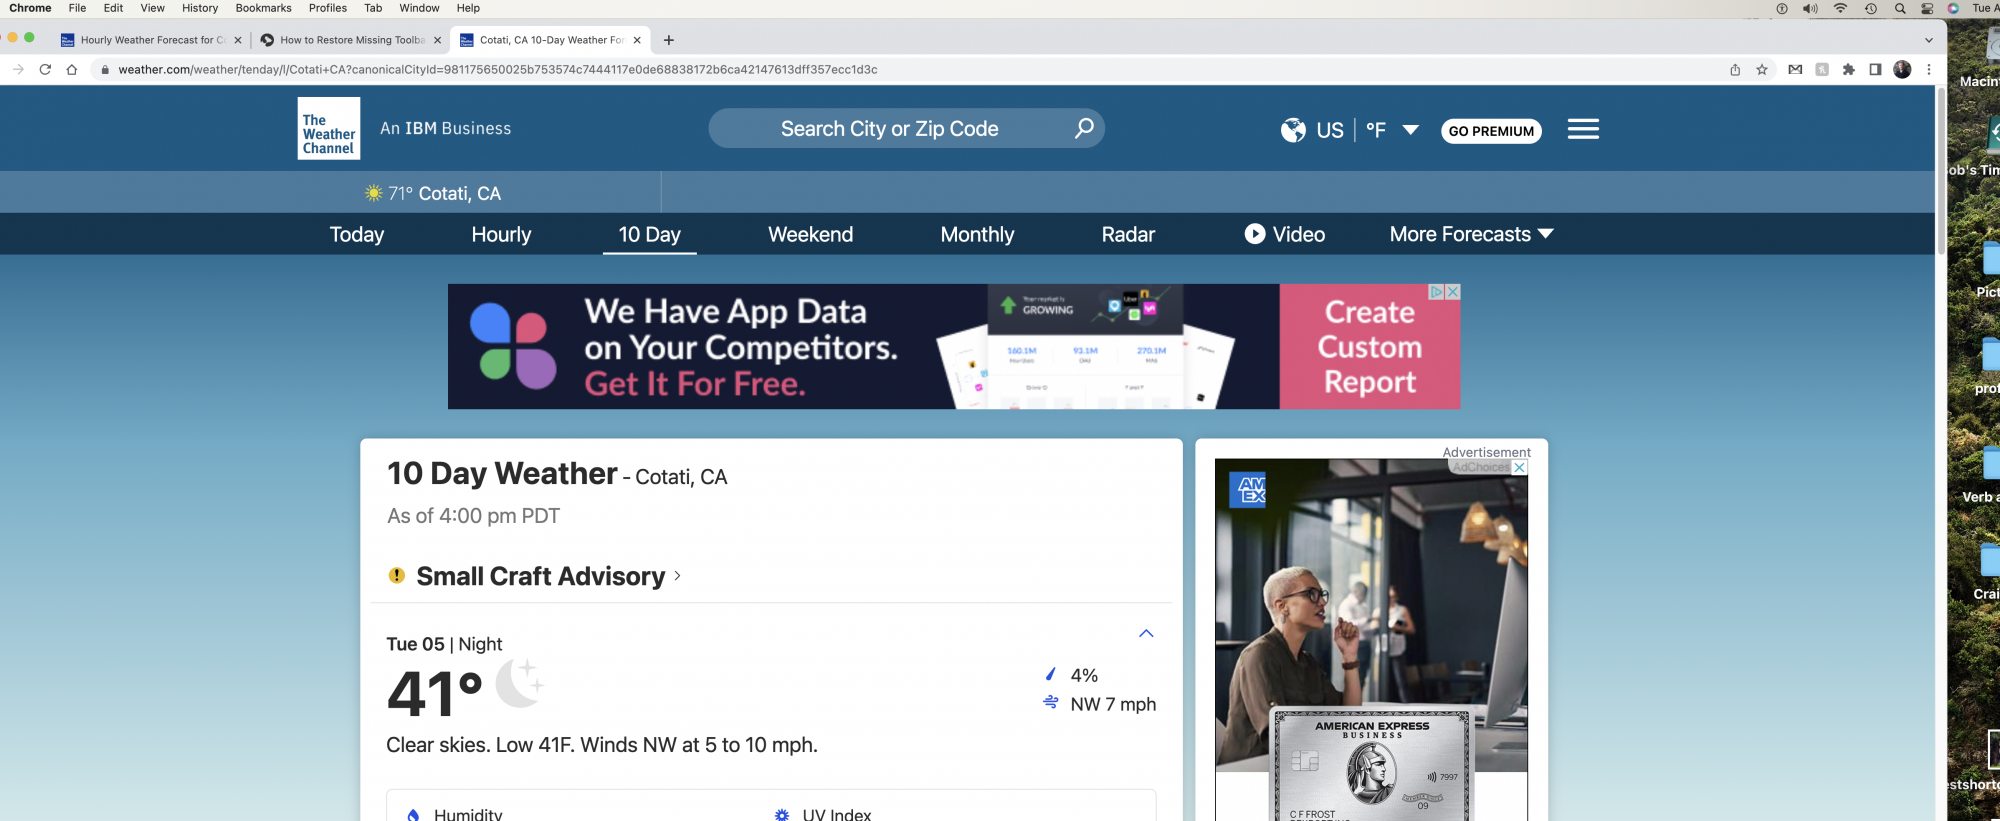Click the Small Craft Advisory alert icon
This screenshot has height=821, width=2000.
[x=397, y=575]
